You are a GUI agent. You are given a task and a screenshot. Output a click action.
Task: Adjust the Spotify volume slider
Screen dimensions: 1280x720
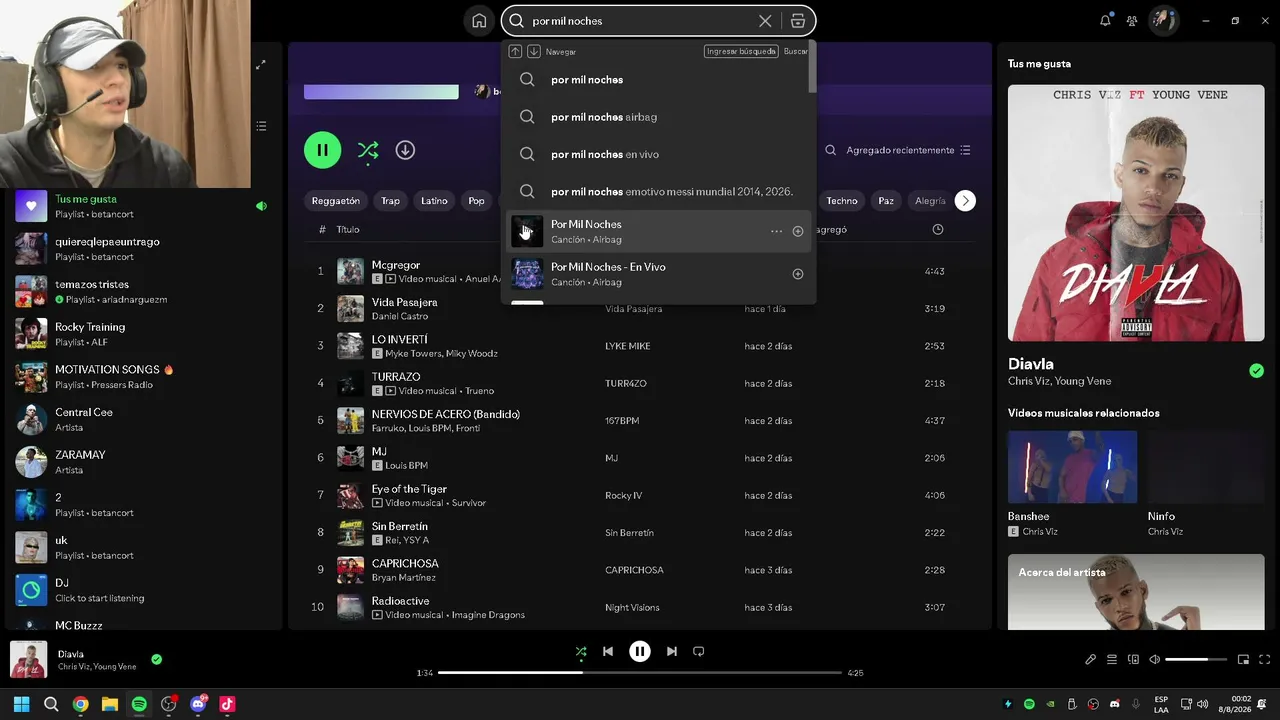pos(1196,660)
